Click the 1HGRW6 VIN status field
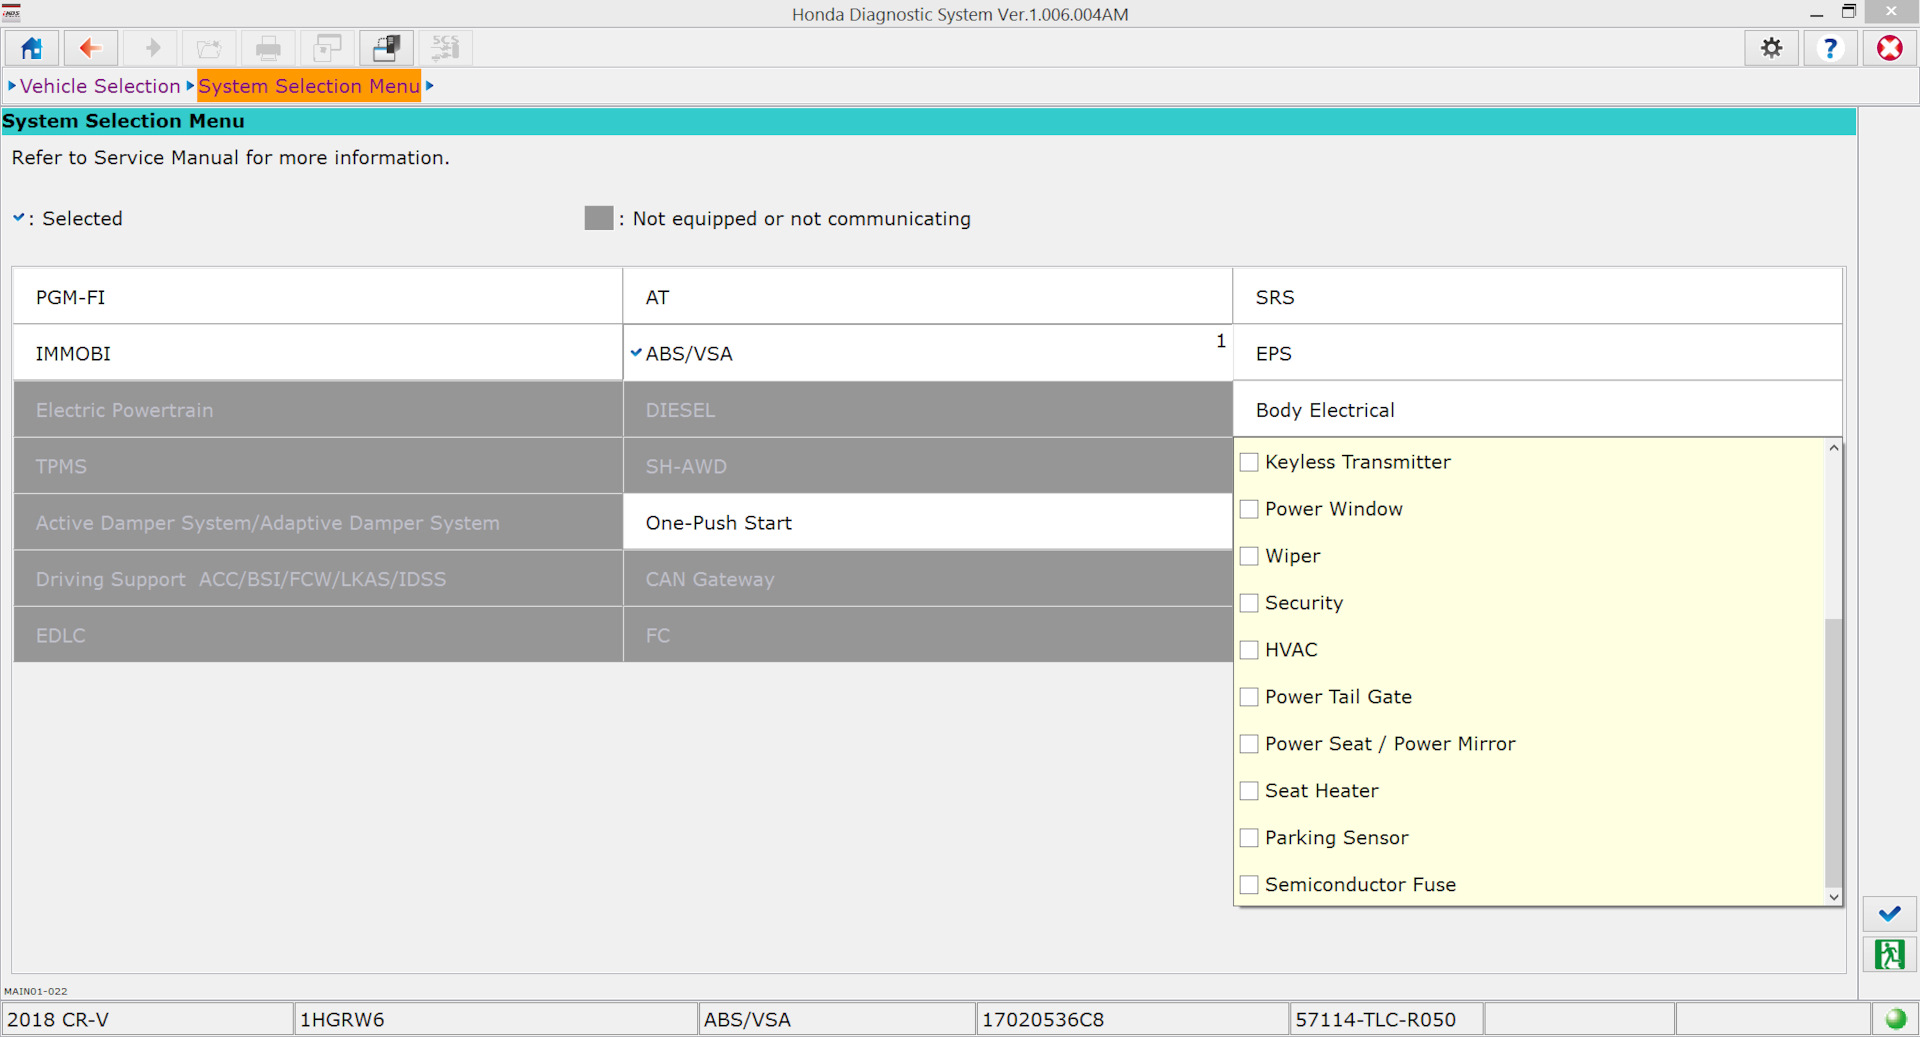 [496, 1019]
